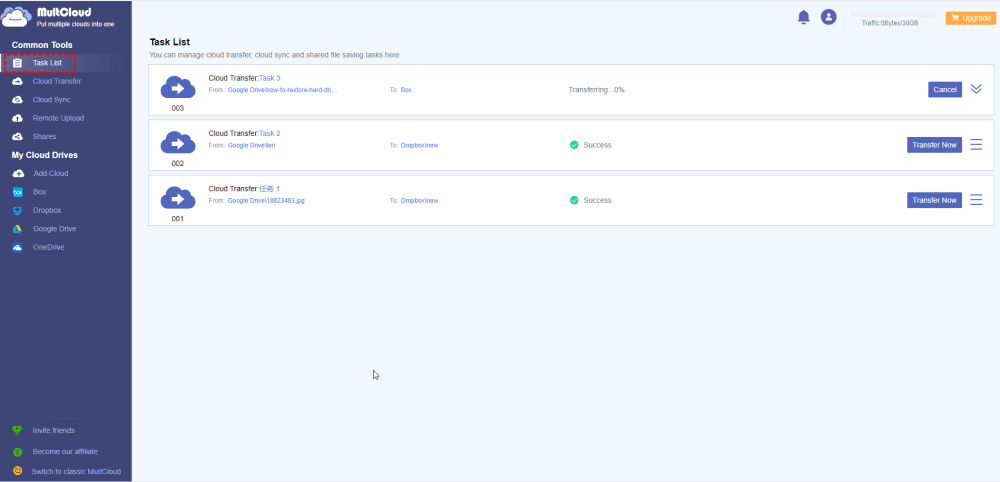Click the Dropbox drive icon
The height and width of the screenshot is (482, 1000).
point(18,210)
